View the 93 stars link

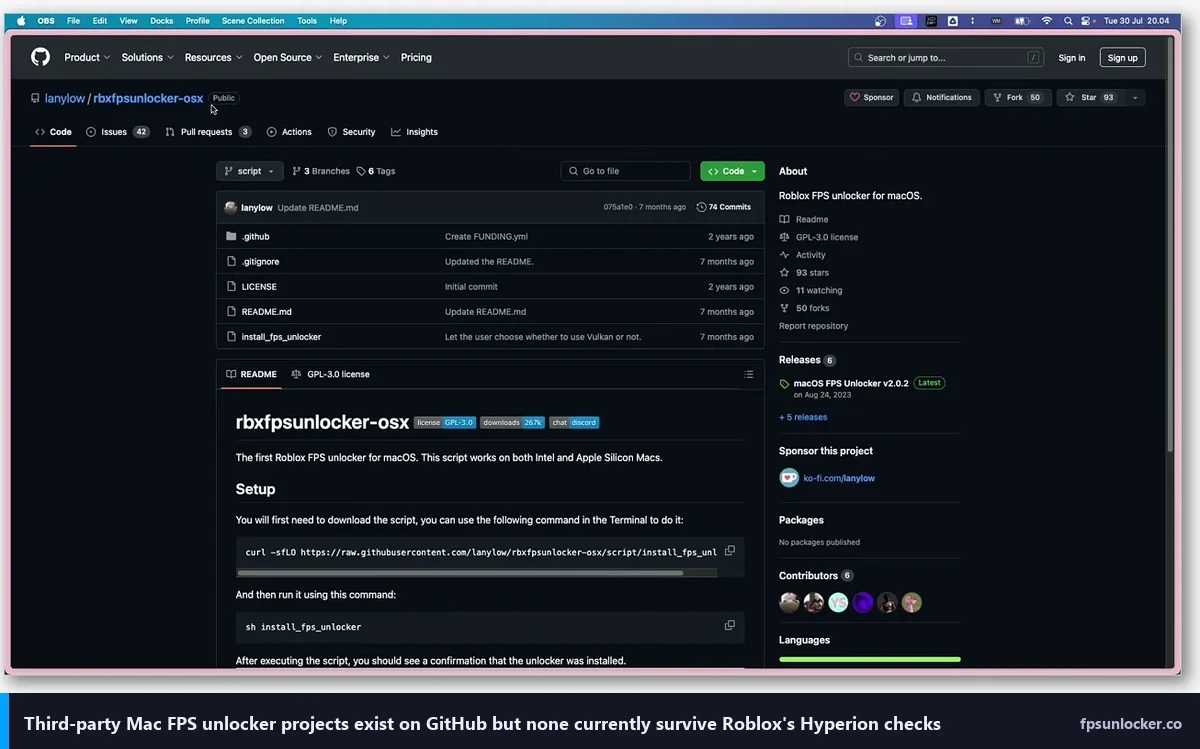point(804,273)
